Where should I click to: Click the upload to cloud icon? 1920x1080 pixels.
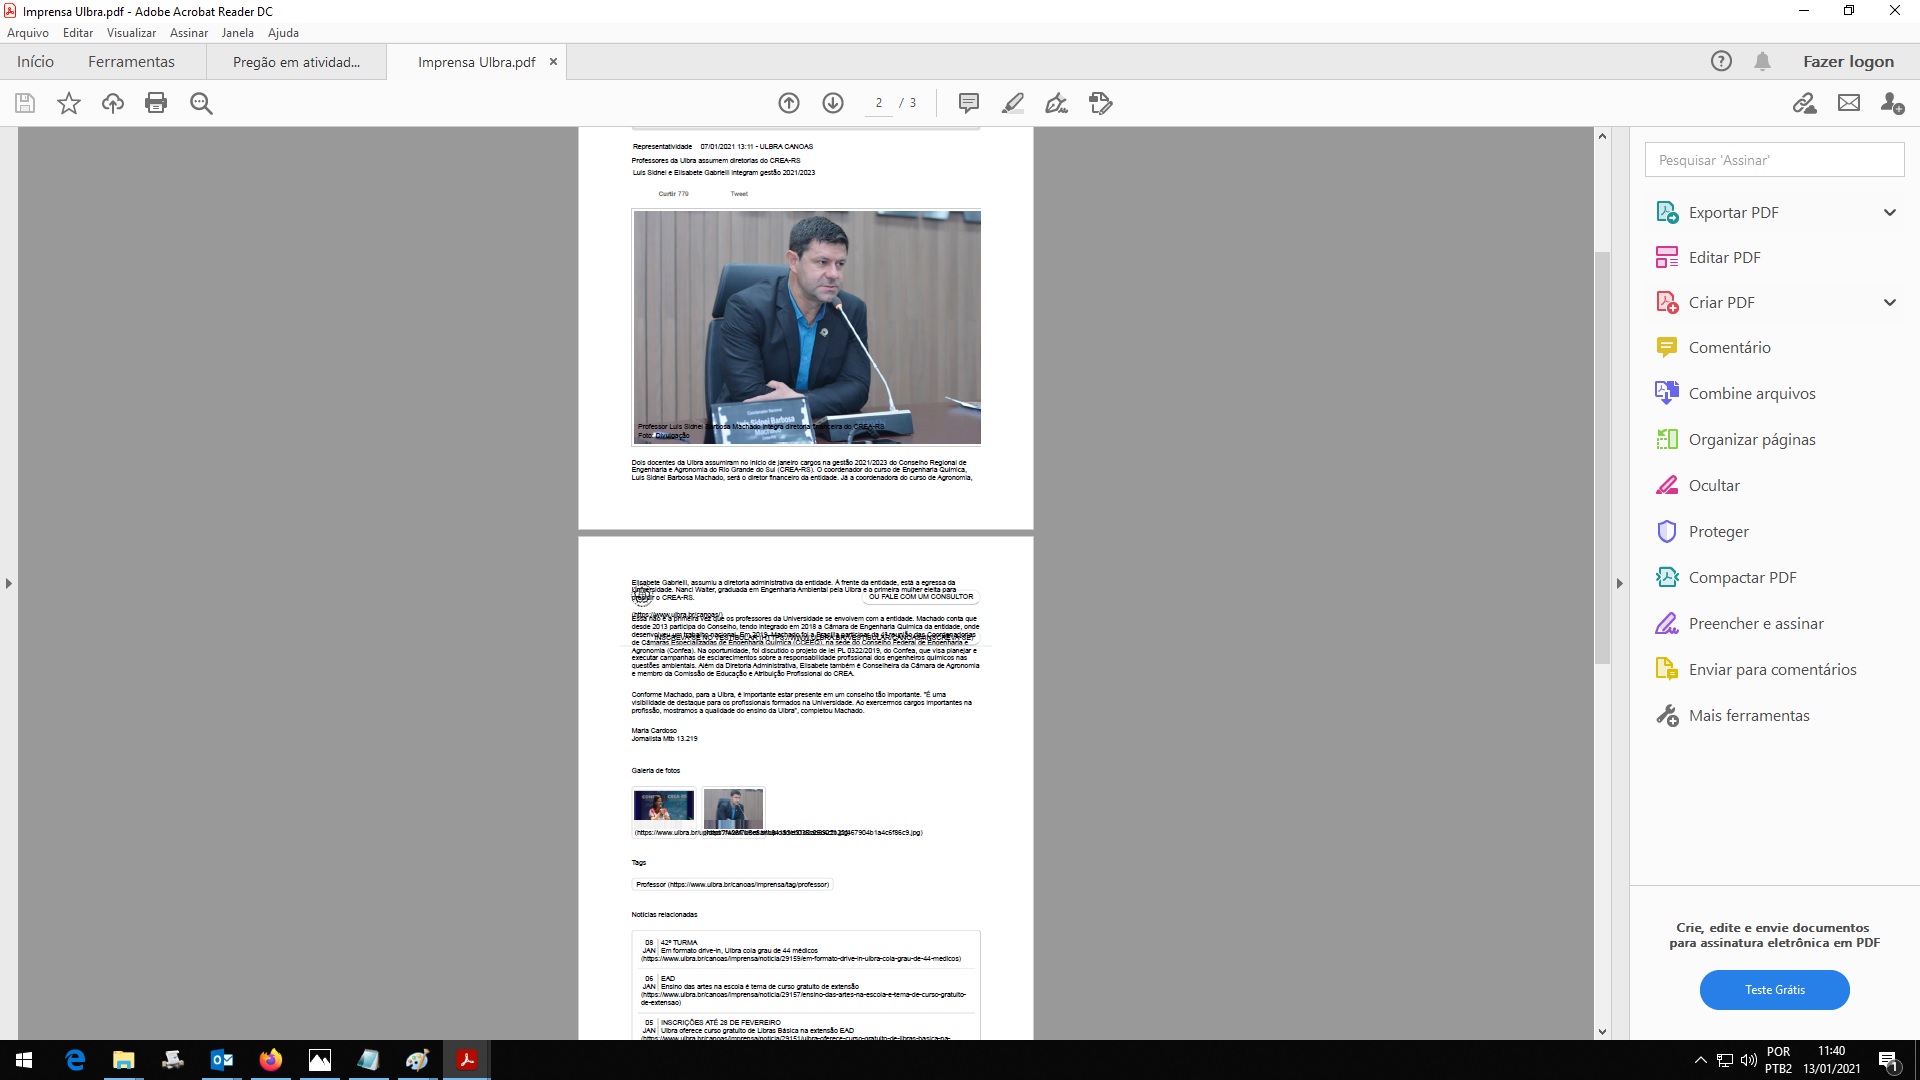coord(113,103)
